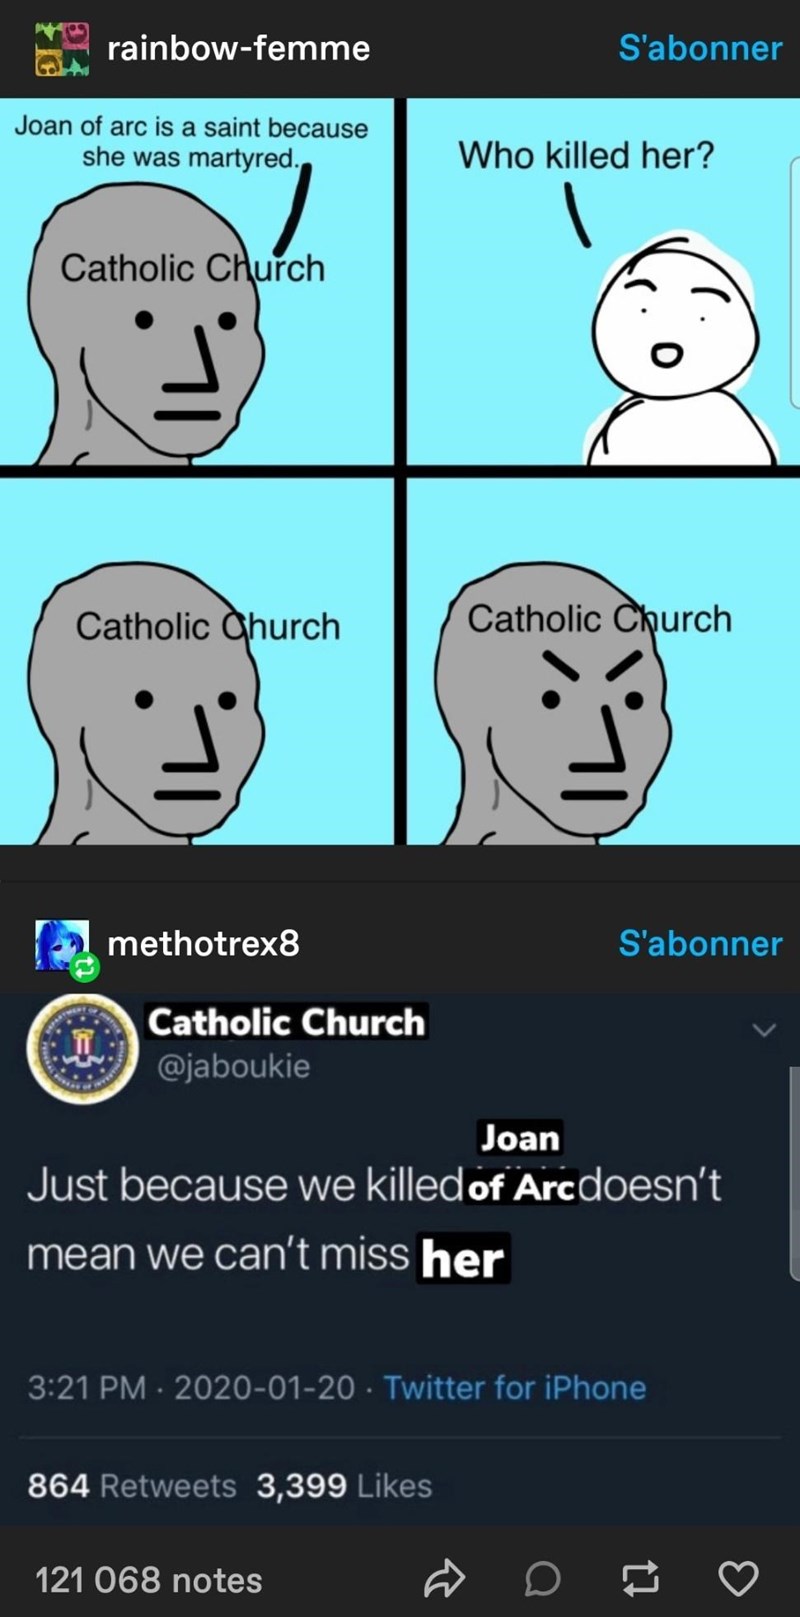Open the 'Who killed her?' comic panel
The width and height of the screenshot is (800, 1617).
600,281
